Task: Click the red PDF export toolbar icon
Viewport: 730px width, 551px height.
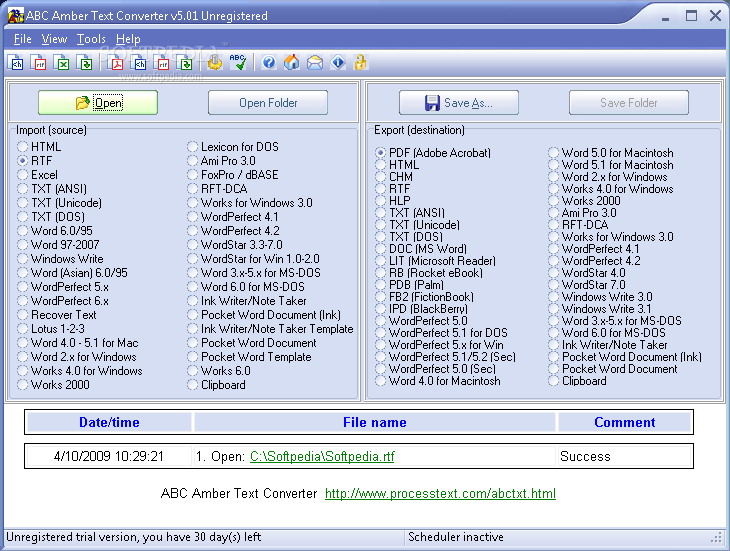Action: (x=116, y=62)
